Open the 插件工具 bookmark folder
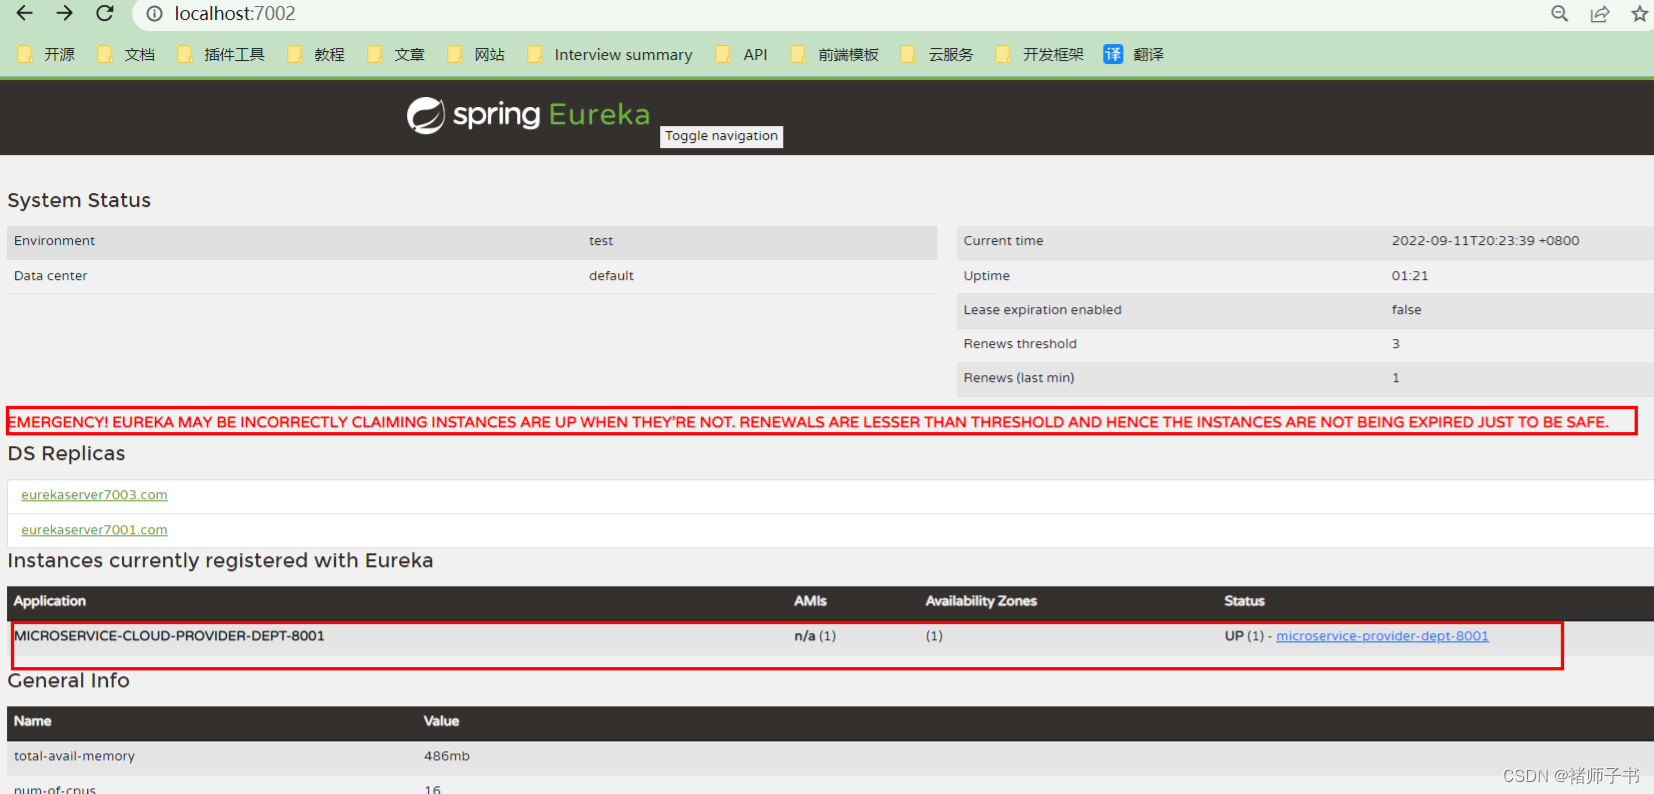 click(221, 54)
